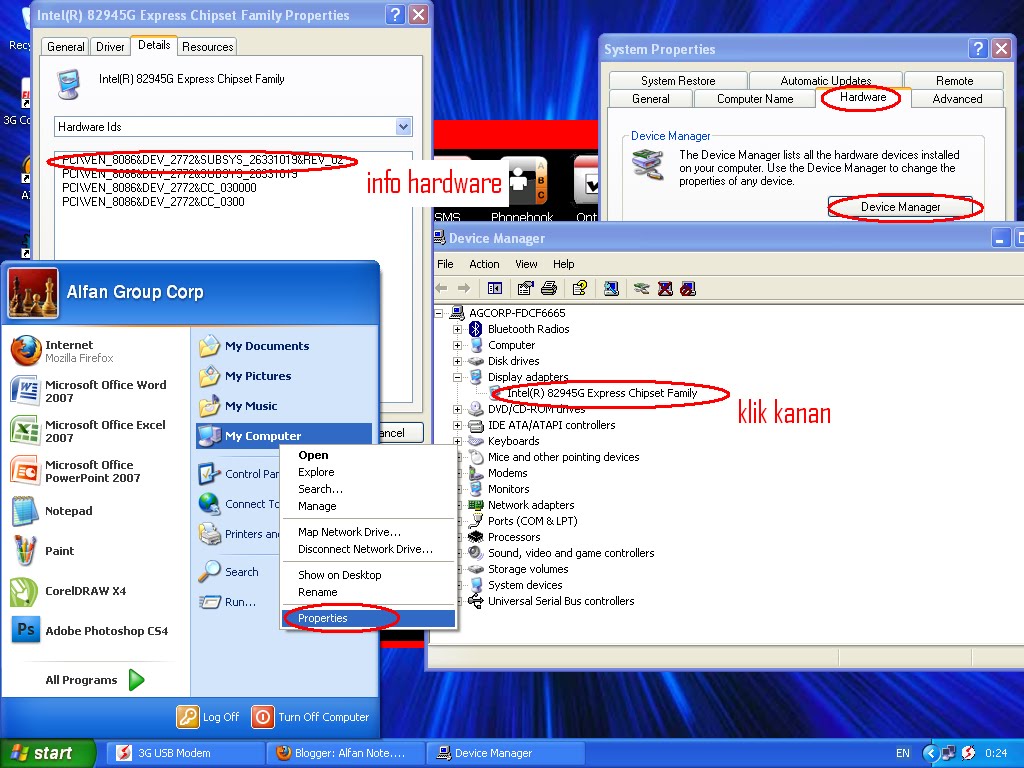Collapse the Display adapters node
Viewport: 1024px width, 768px height.
(x=457, y=377)
